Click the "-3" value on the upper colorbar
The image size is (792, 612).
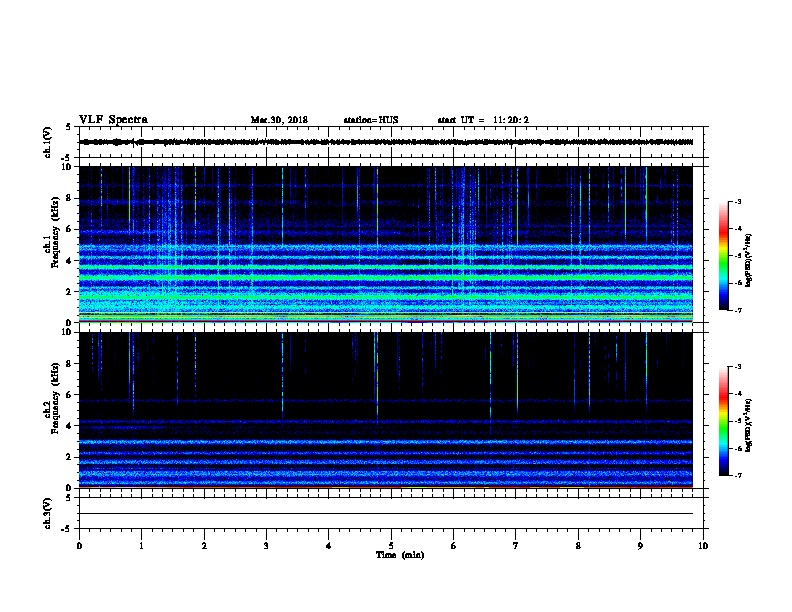click(737, 201)
